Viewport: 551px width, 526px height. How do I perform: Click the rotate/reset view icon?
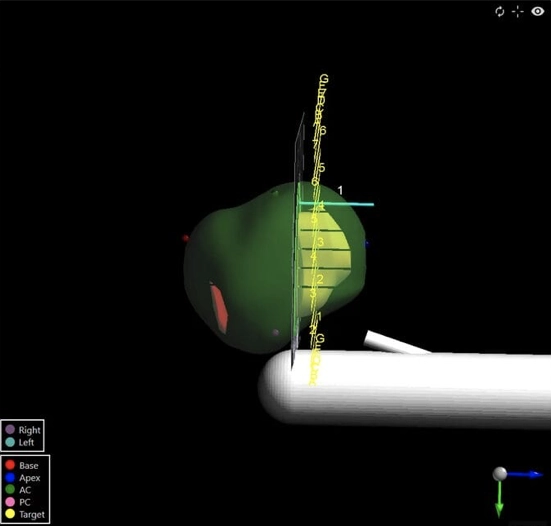pyautogui.click(x=500, y=12)
